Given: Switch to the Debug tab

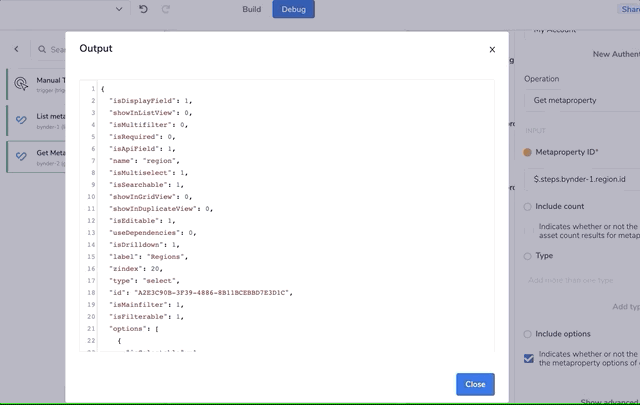Looking at the screenshot, I should pos(294,9).
